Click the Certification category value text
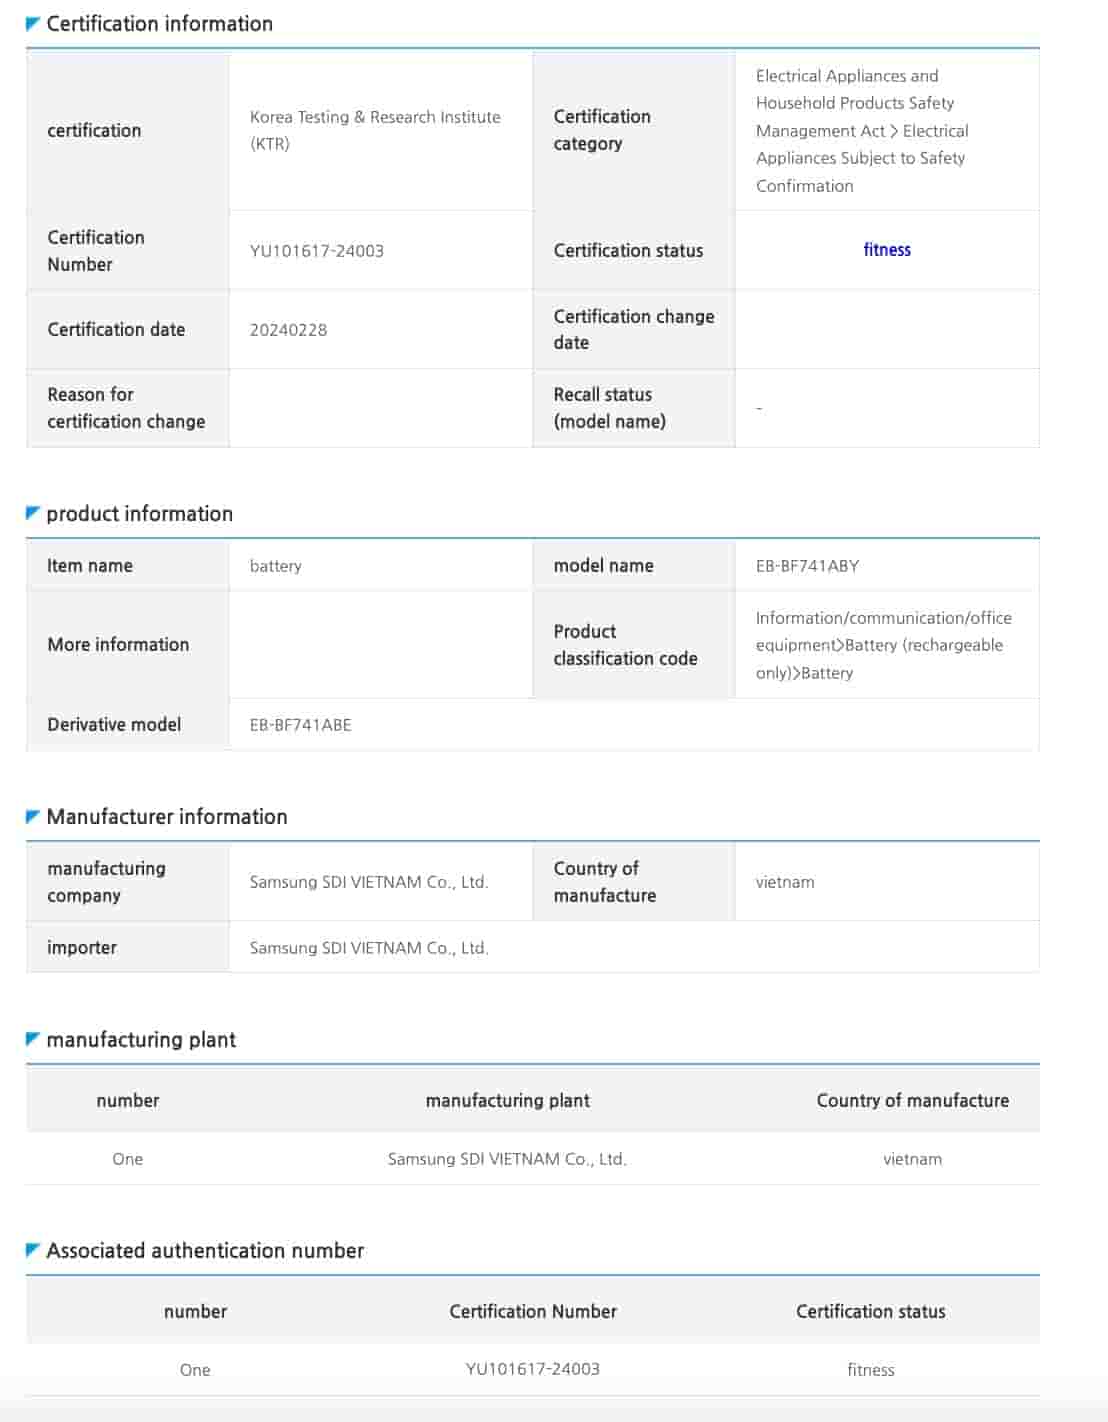 tap(860, 131)
